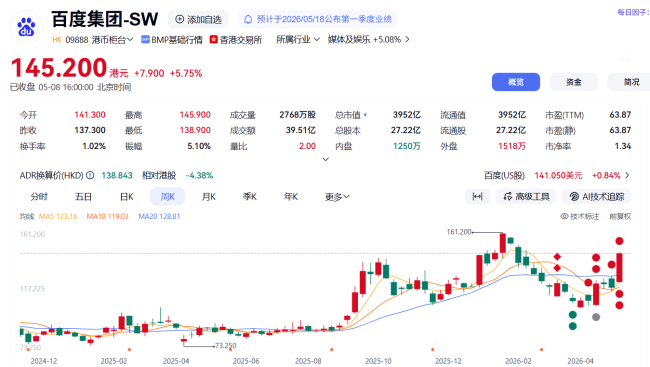
Task: Click the 每日因子 panel link
Action: tap(633, 12)
